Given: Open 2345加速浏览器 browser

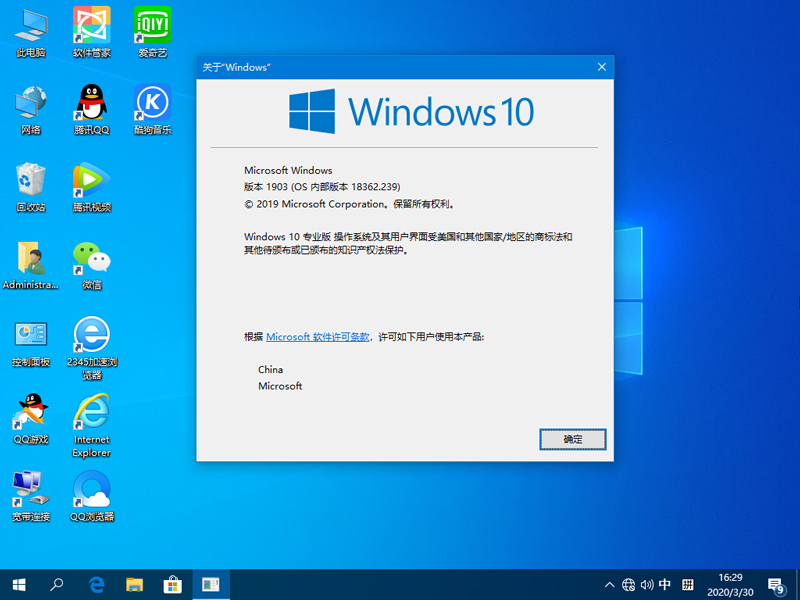Looking at the screenshot, I should coord(90,335).
